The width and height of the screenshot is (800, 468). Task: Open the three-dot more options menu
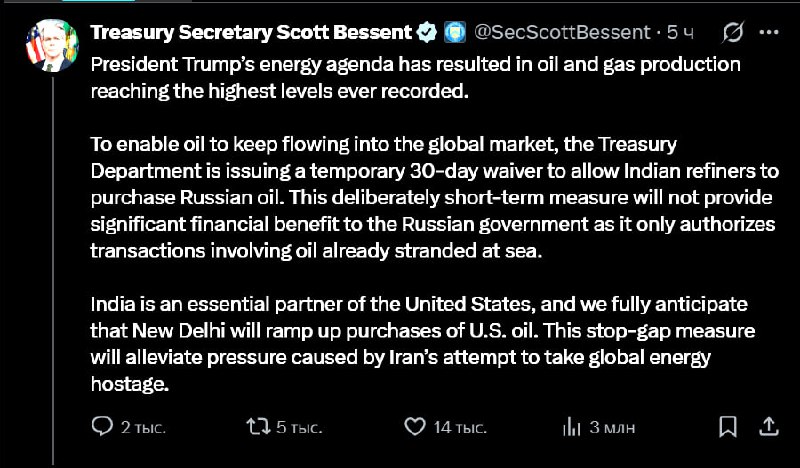pyautogui.click(x=769, y=33)
